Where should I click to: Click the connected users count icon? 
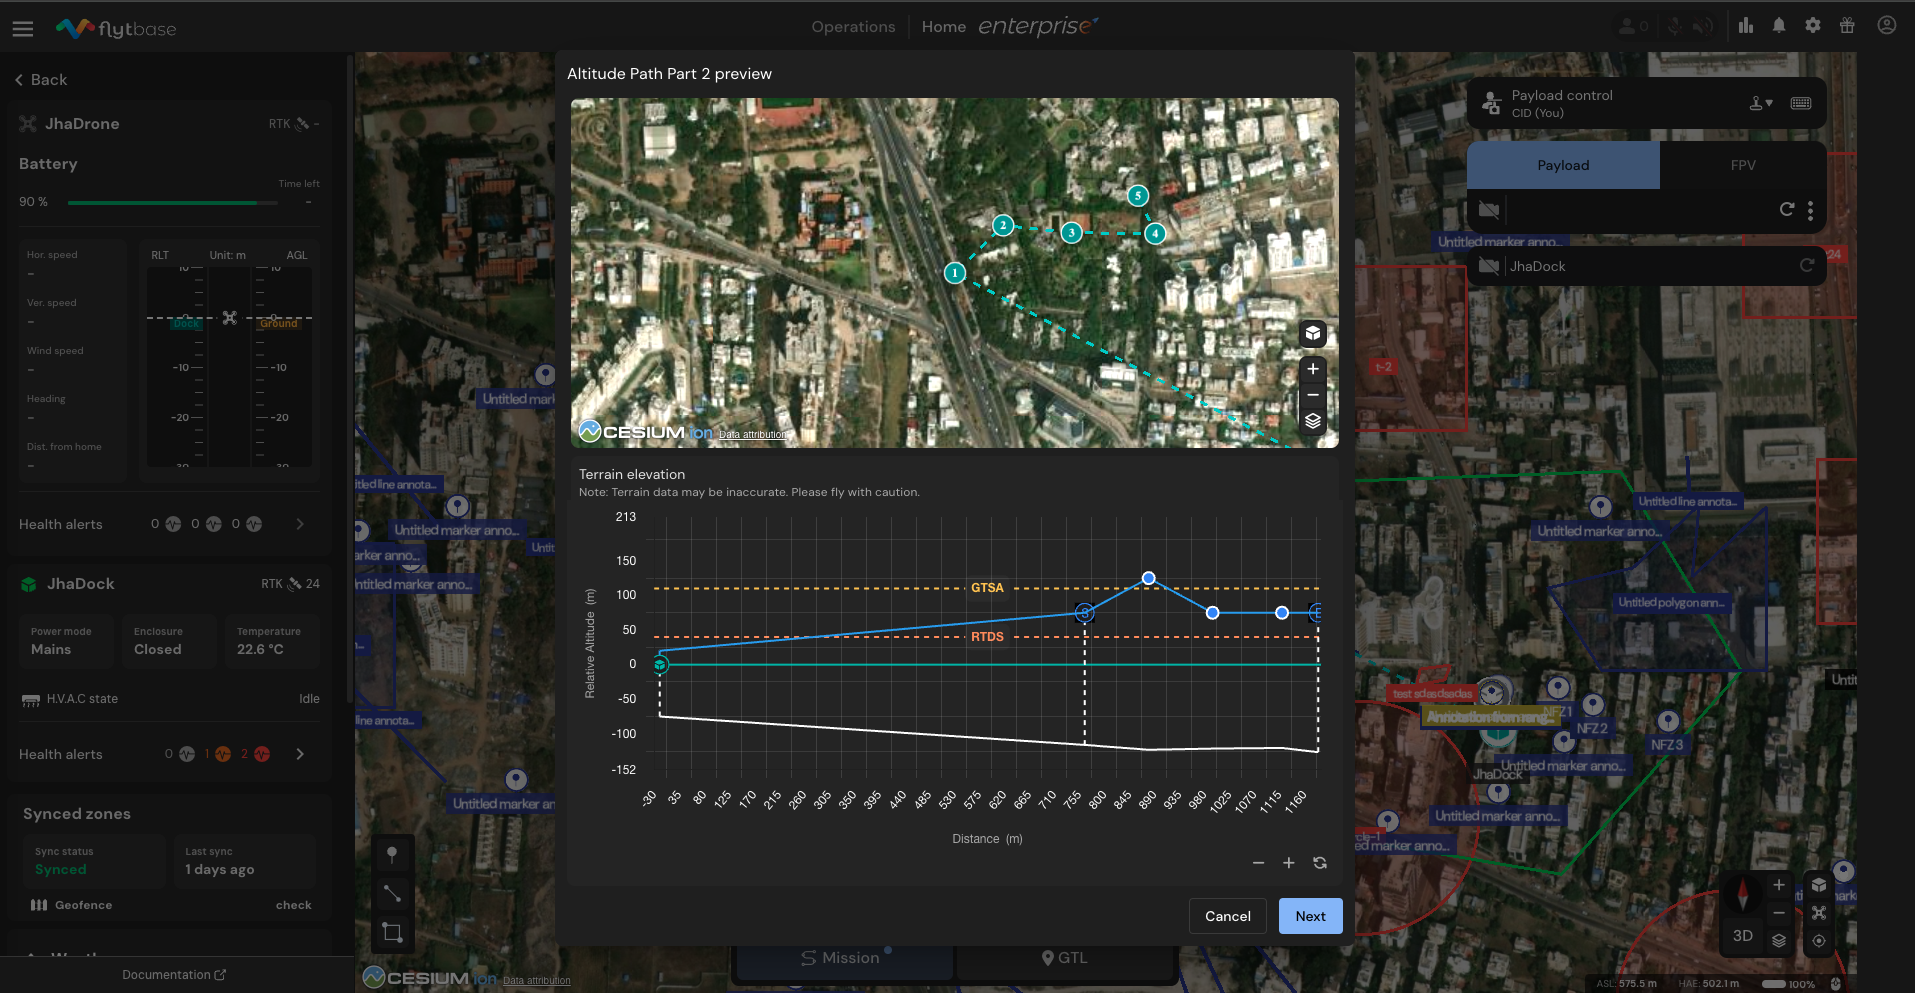click(1634, 26)
